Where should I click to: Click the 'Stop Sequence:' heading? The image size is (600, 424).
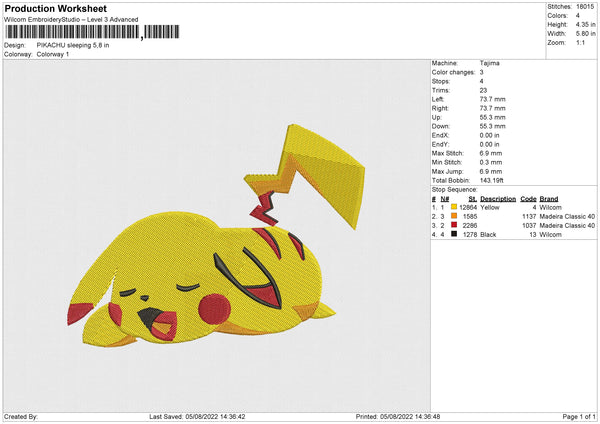click(x=455, y=189)
